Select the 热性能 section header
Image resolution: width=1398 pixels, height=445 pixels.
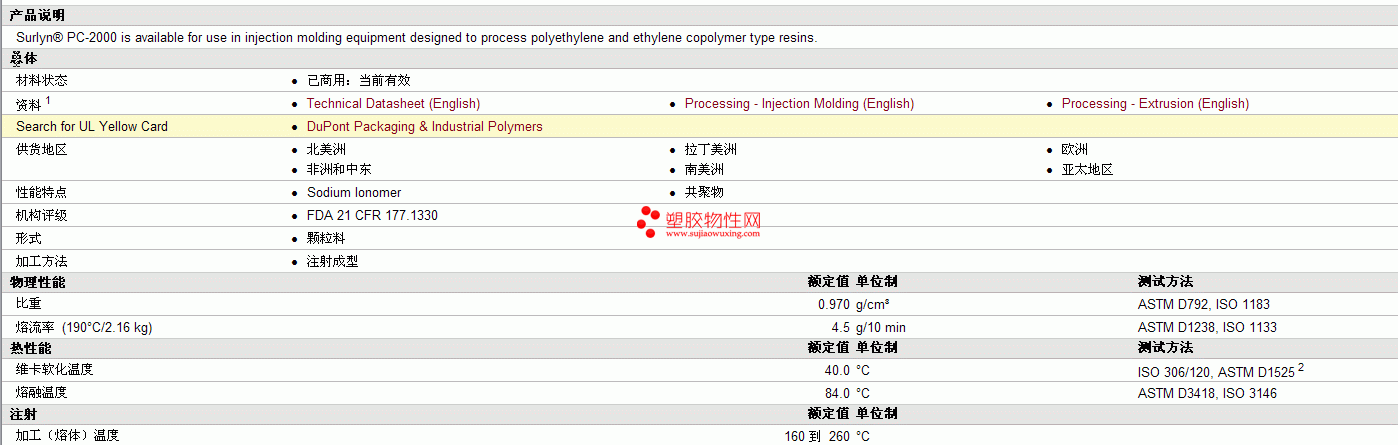tap(30, 348)
